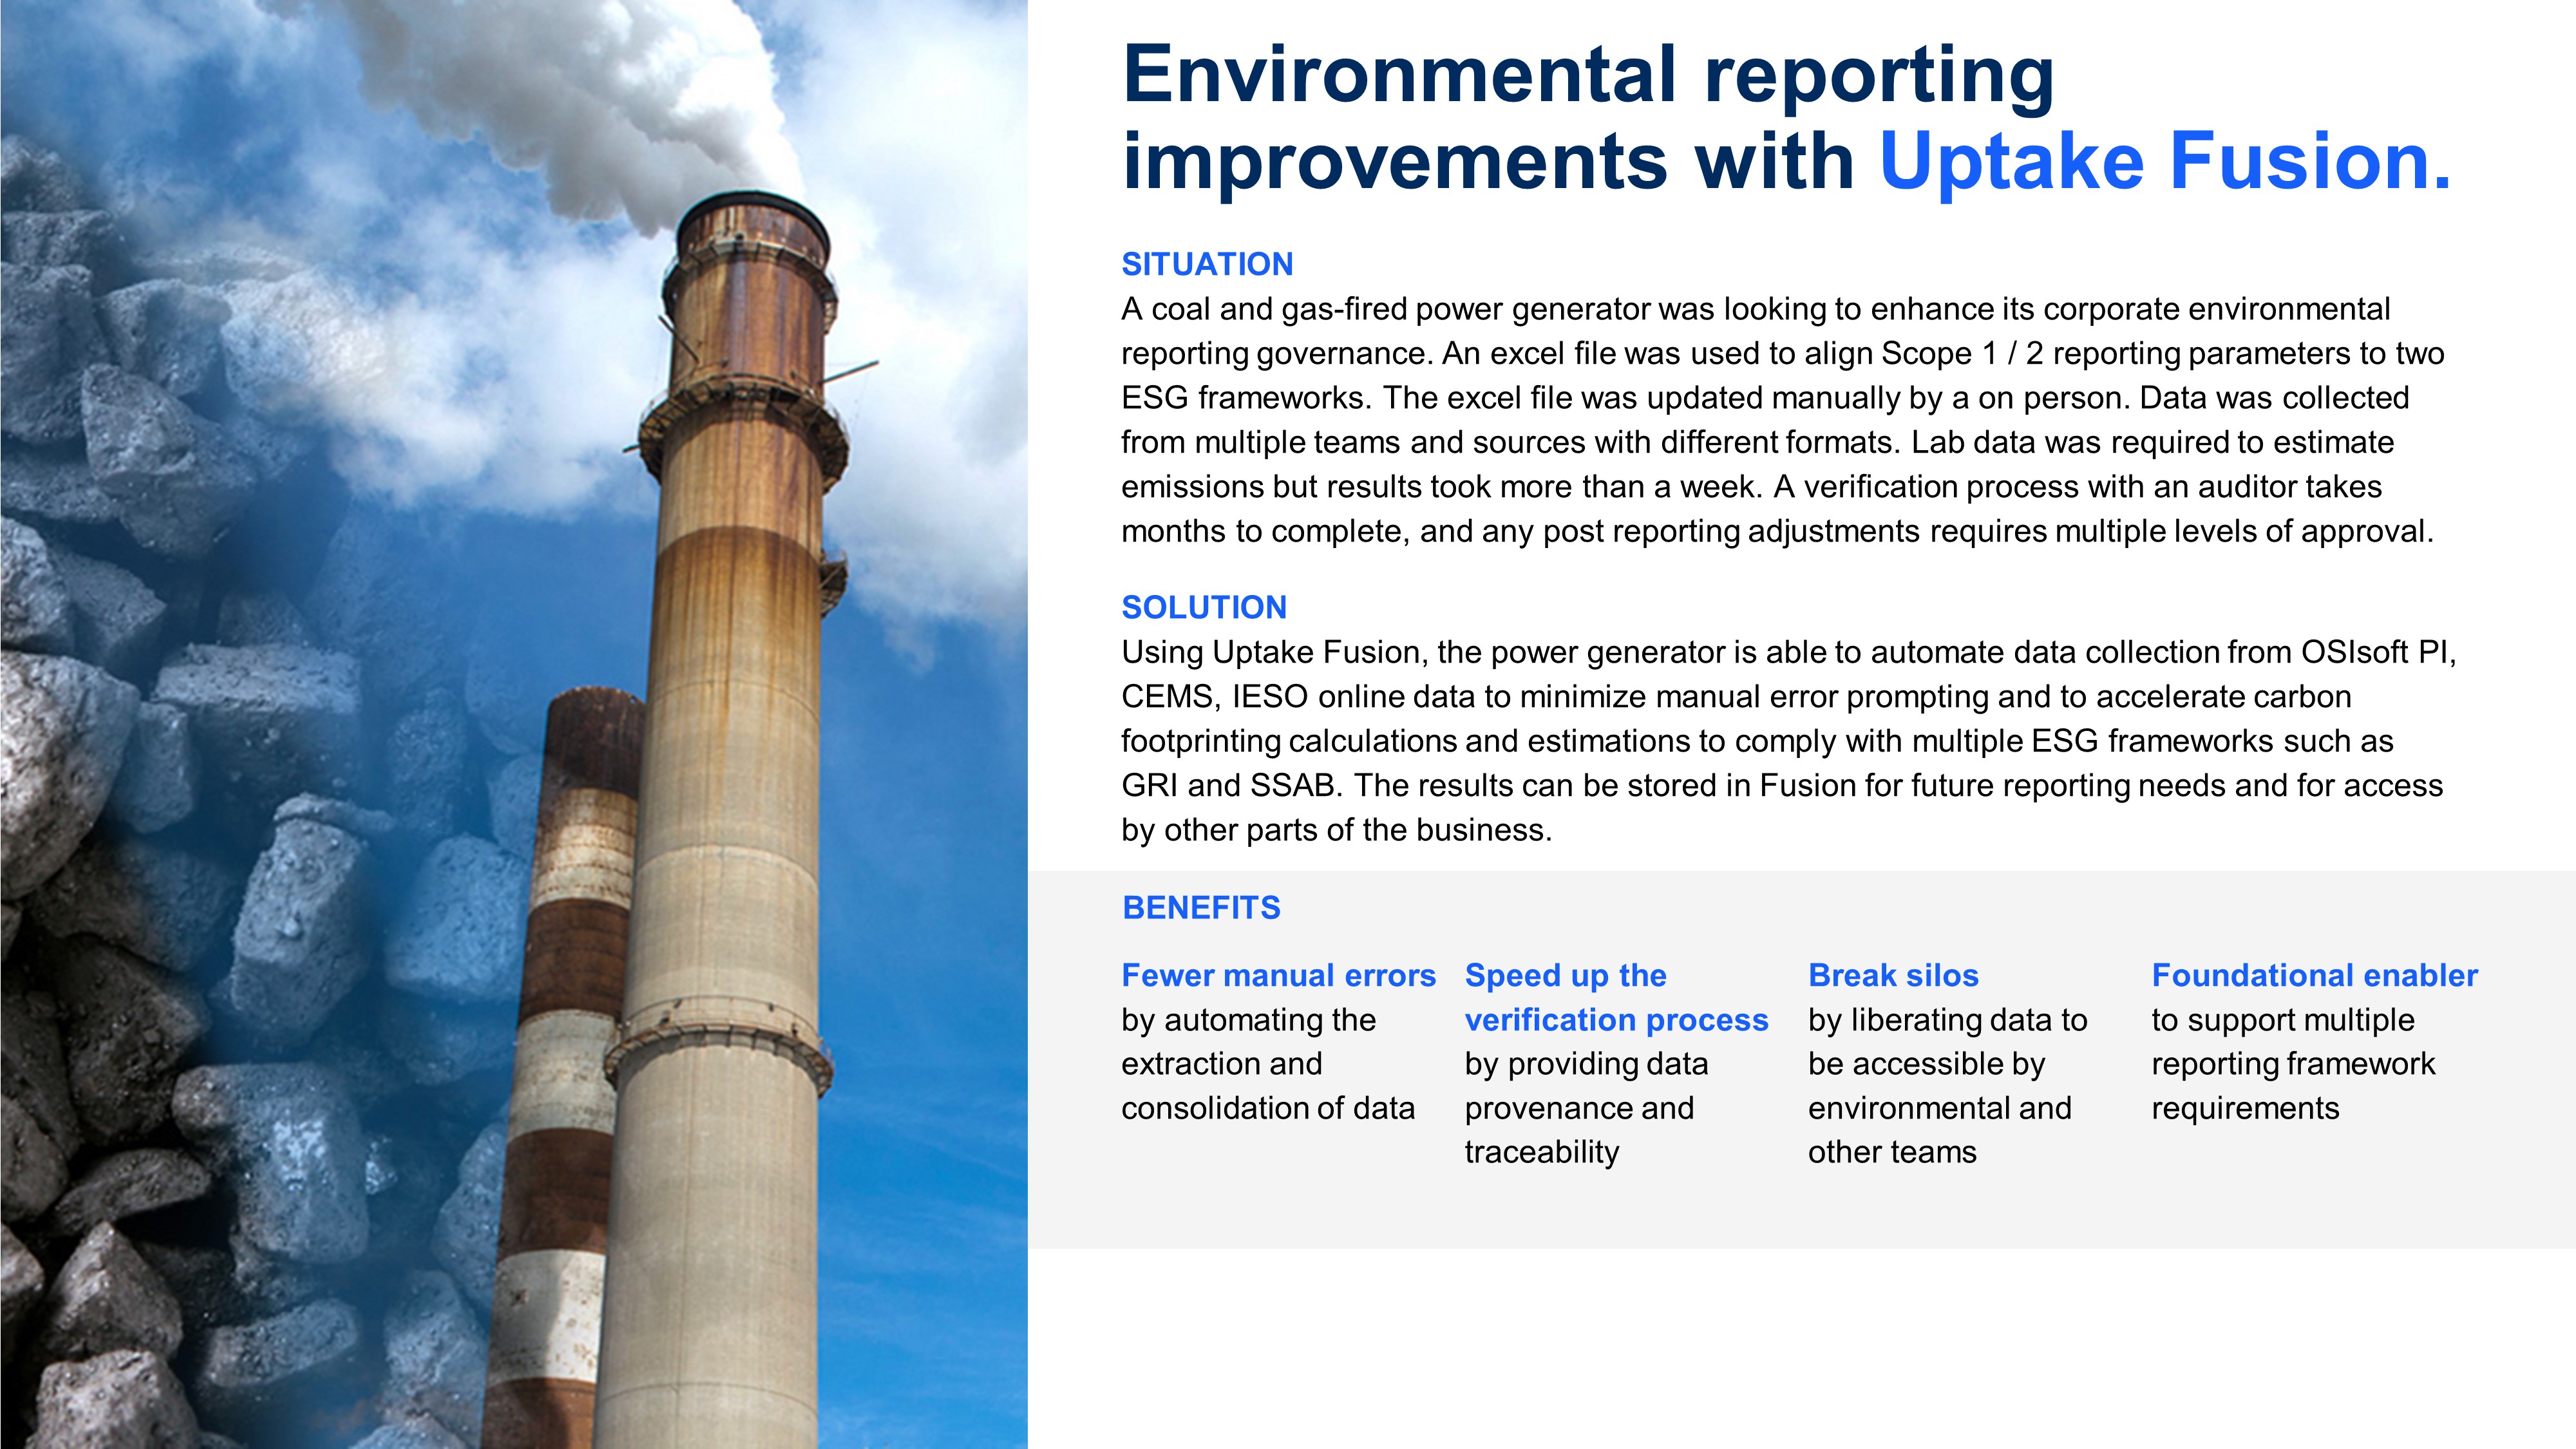Click the BENEFITS section heading
2576x1449 pixels.
(x=1201, y=907)
